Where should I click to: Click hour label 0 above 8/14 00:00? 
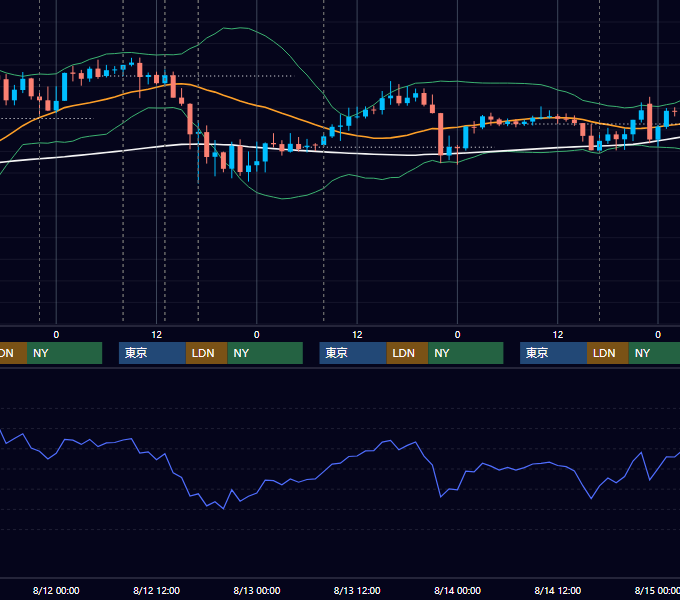pyautogui.click(x=457, y=335)
